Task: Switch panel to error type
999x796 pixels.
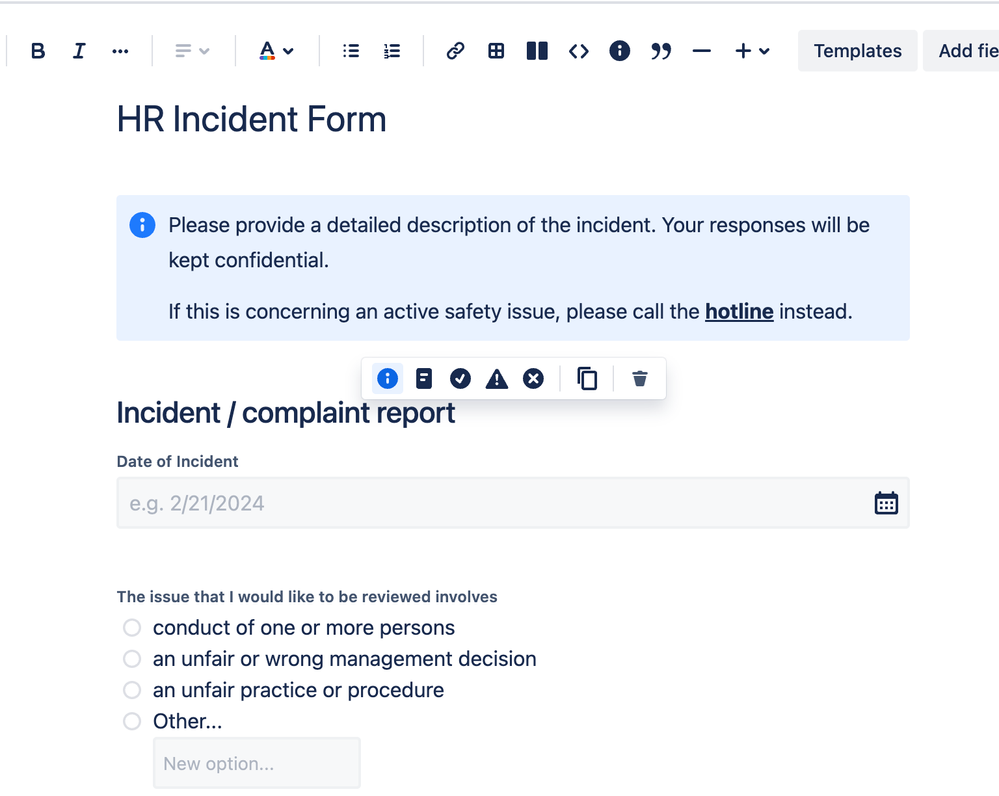Action: (533, 379)
